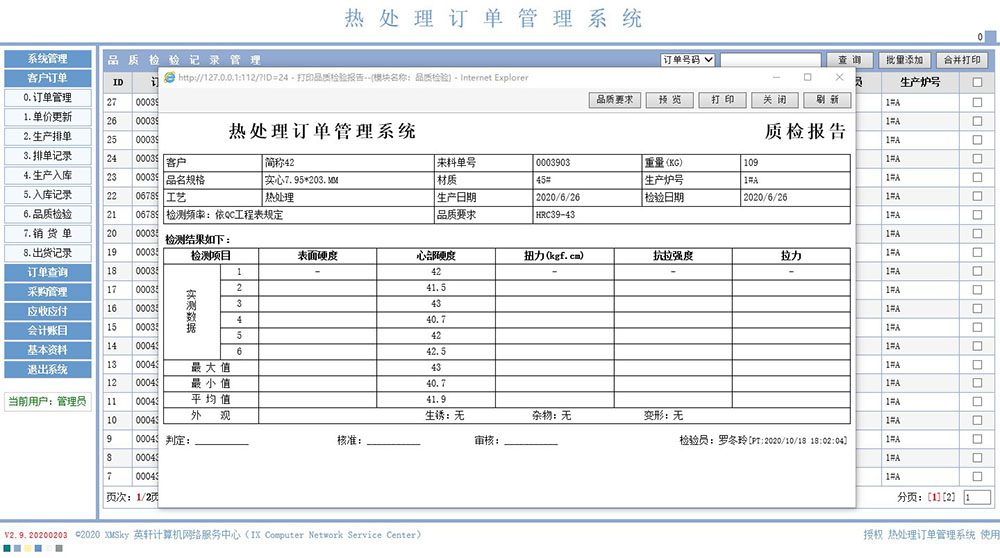Image resolution: width=1000 pixels, height=558 pixels.
Task: Check the checkbox for row ID 27
Action: (977, 102)
